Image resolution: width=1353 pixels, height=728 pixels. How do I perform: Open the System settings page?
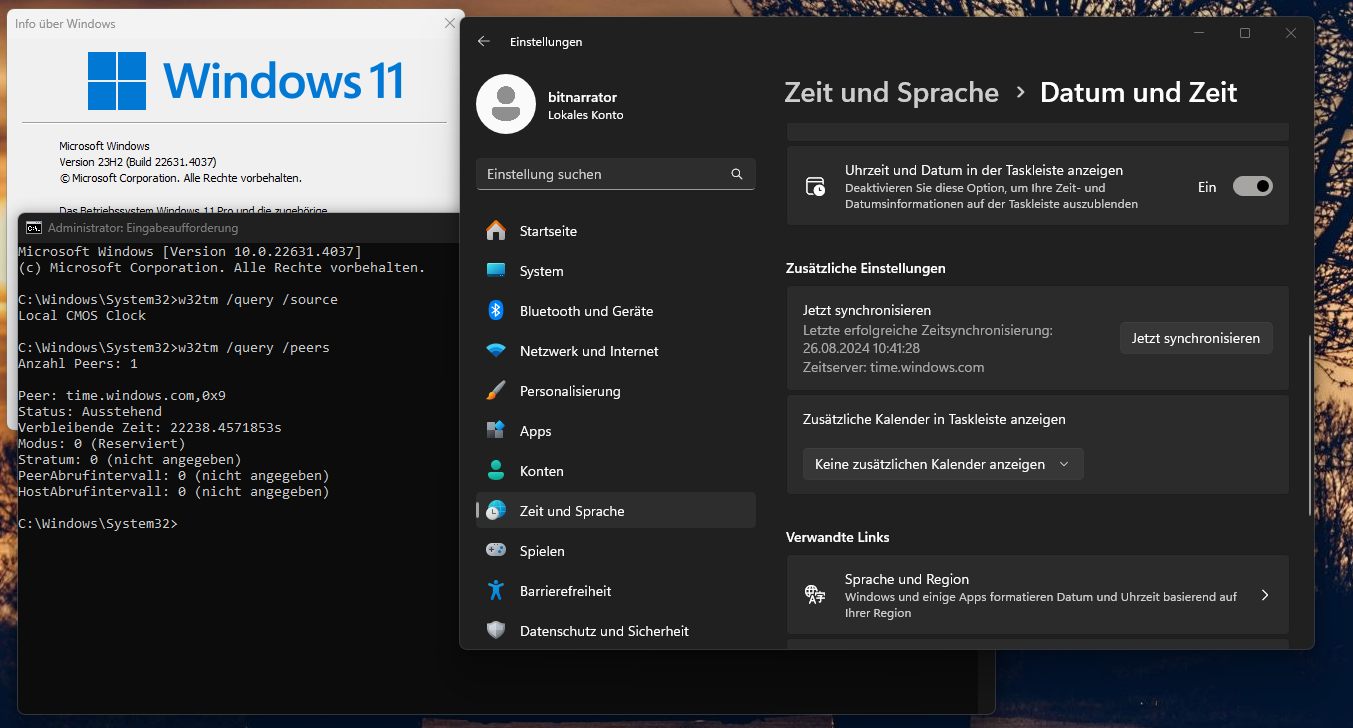615,271
